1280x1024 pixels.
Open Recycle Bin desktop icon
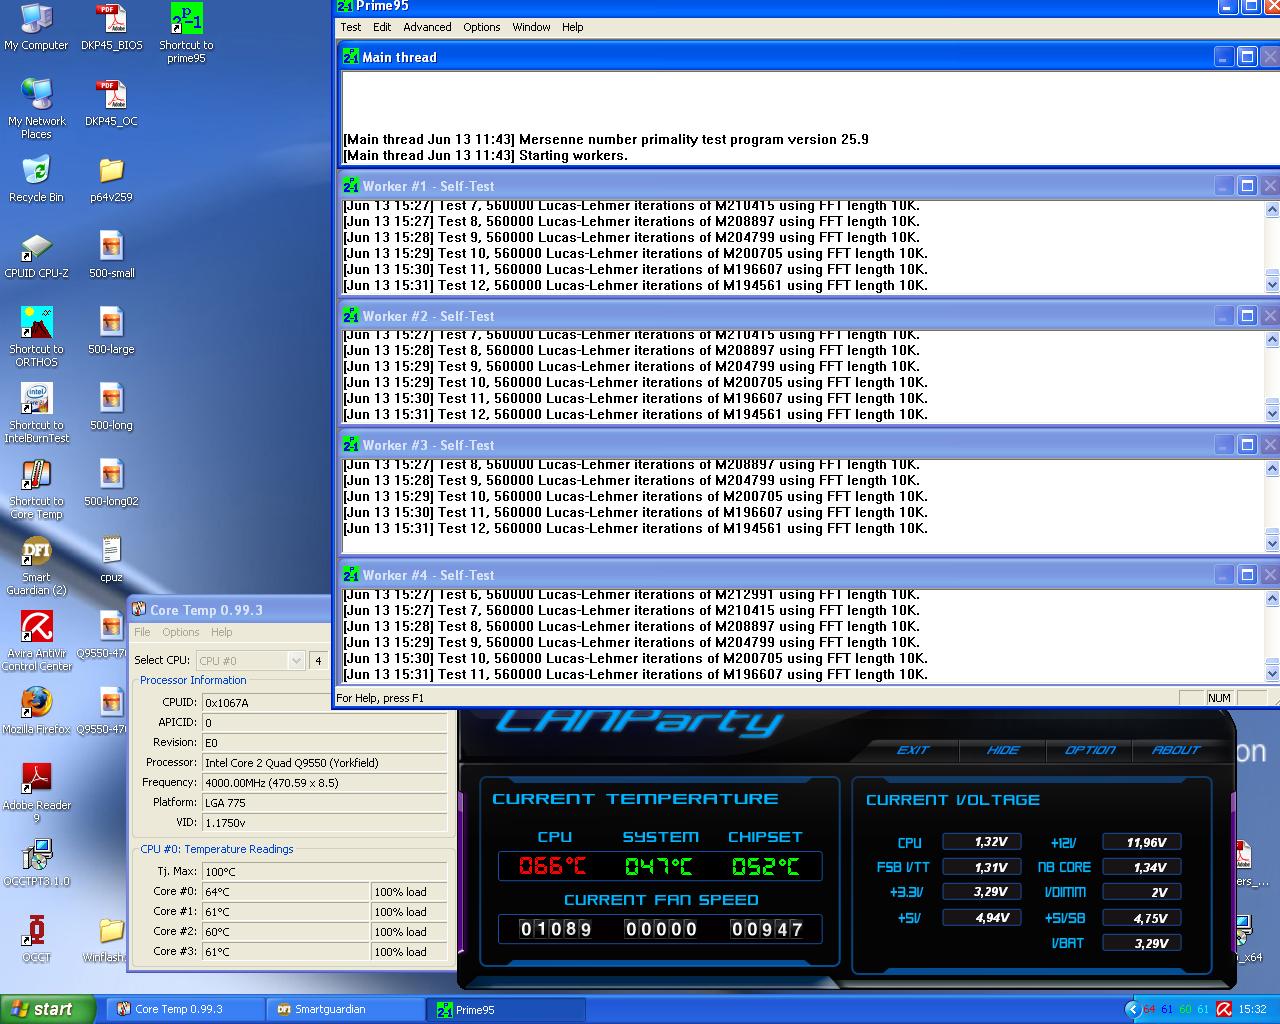(x=36, y=180)
